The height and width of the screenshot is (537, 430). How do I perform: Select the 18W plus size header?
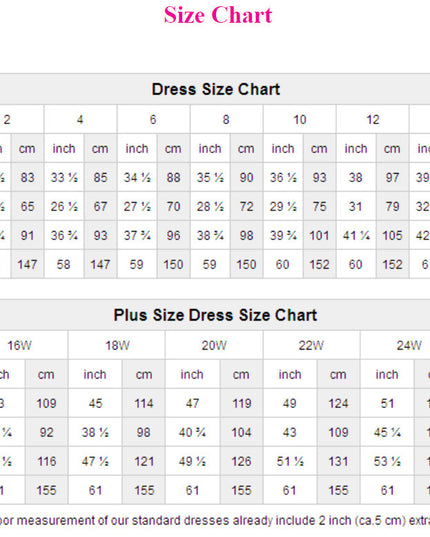click(117, 345)
